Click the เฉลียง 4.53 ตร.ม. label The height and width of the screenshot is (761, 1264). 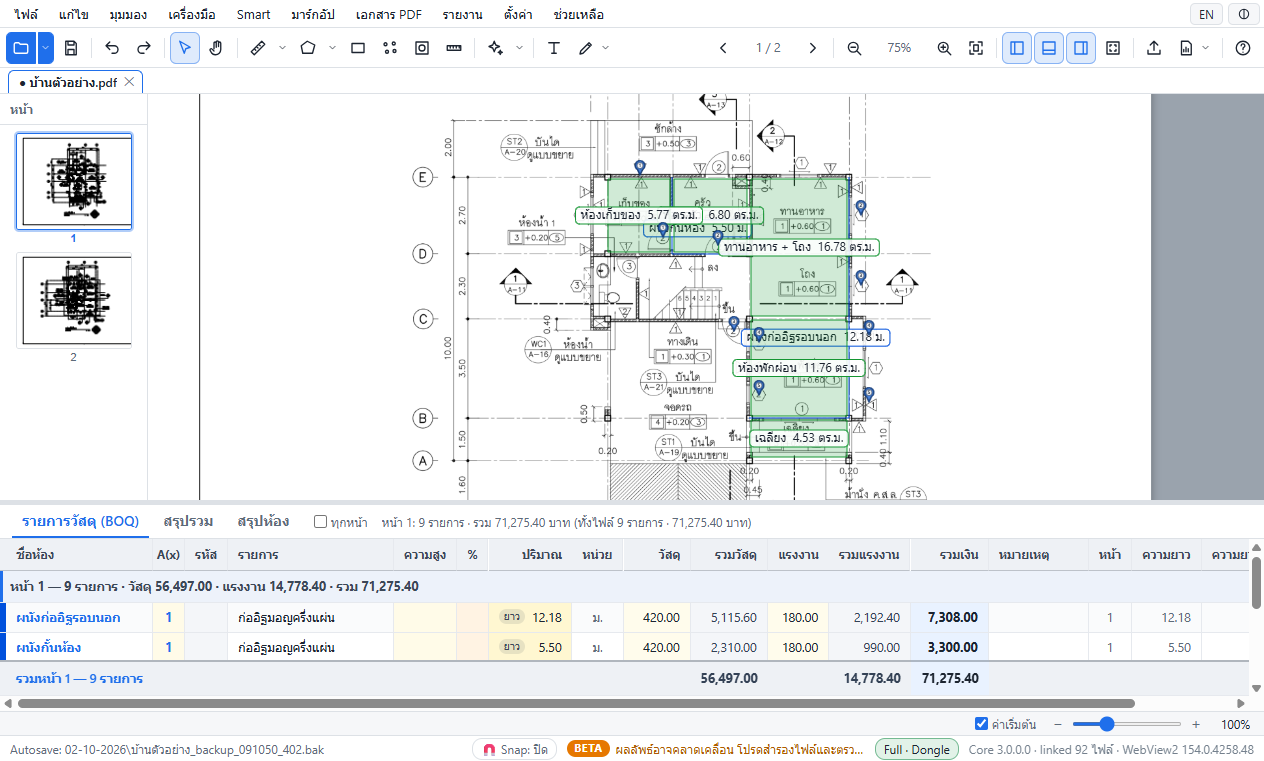click(x=799, y=438)
